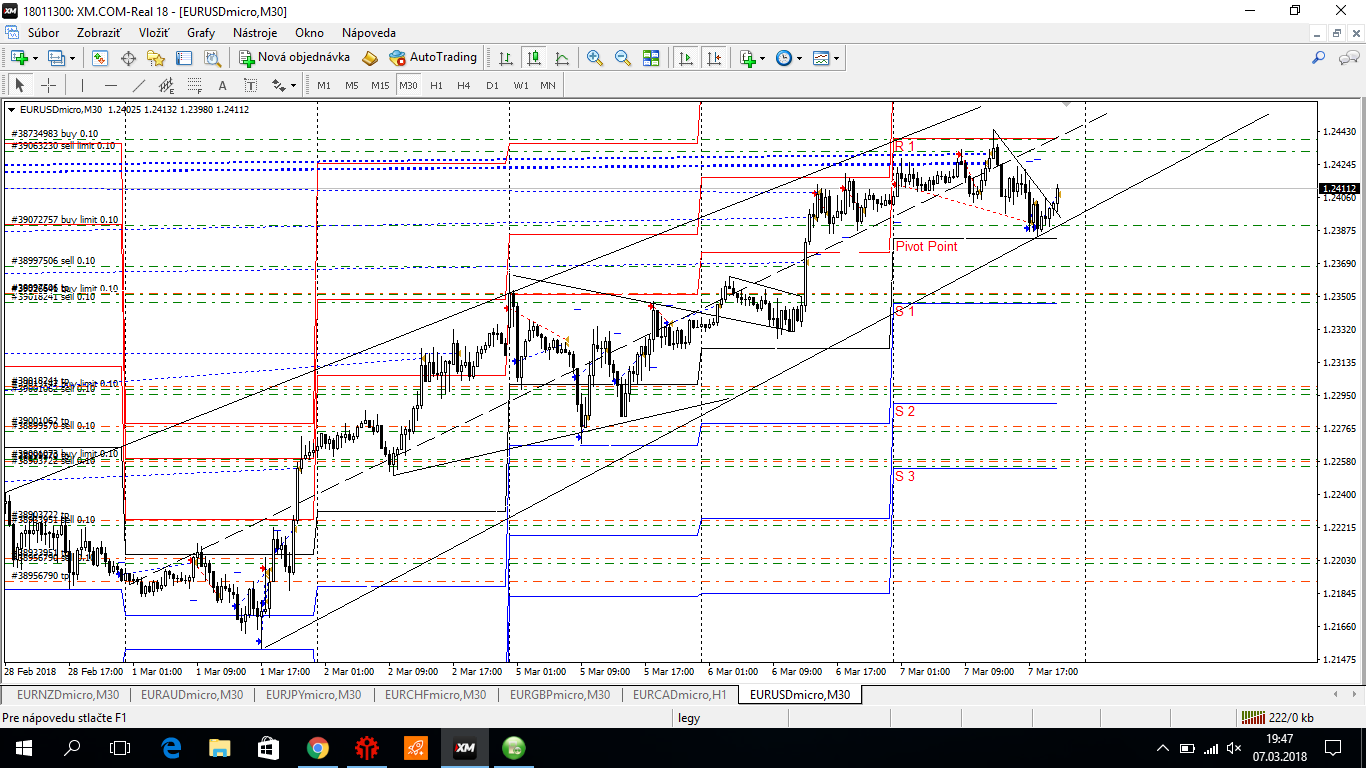Expand the arrows tool dropdown arrow
The width and height of the screenshot is (1366, 768).
click(293, 85)
